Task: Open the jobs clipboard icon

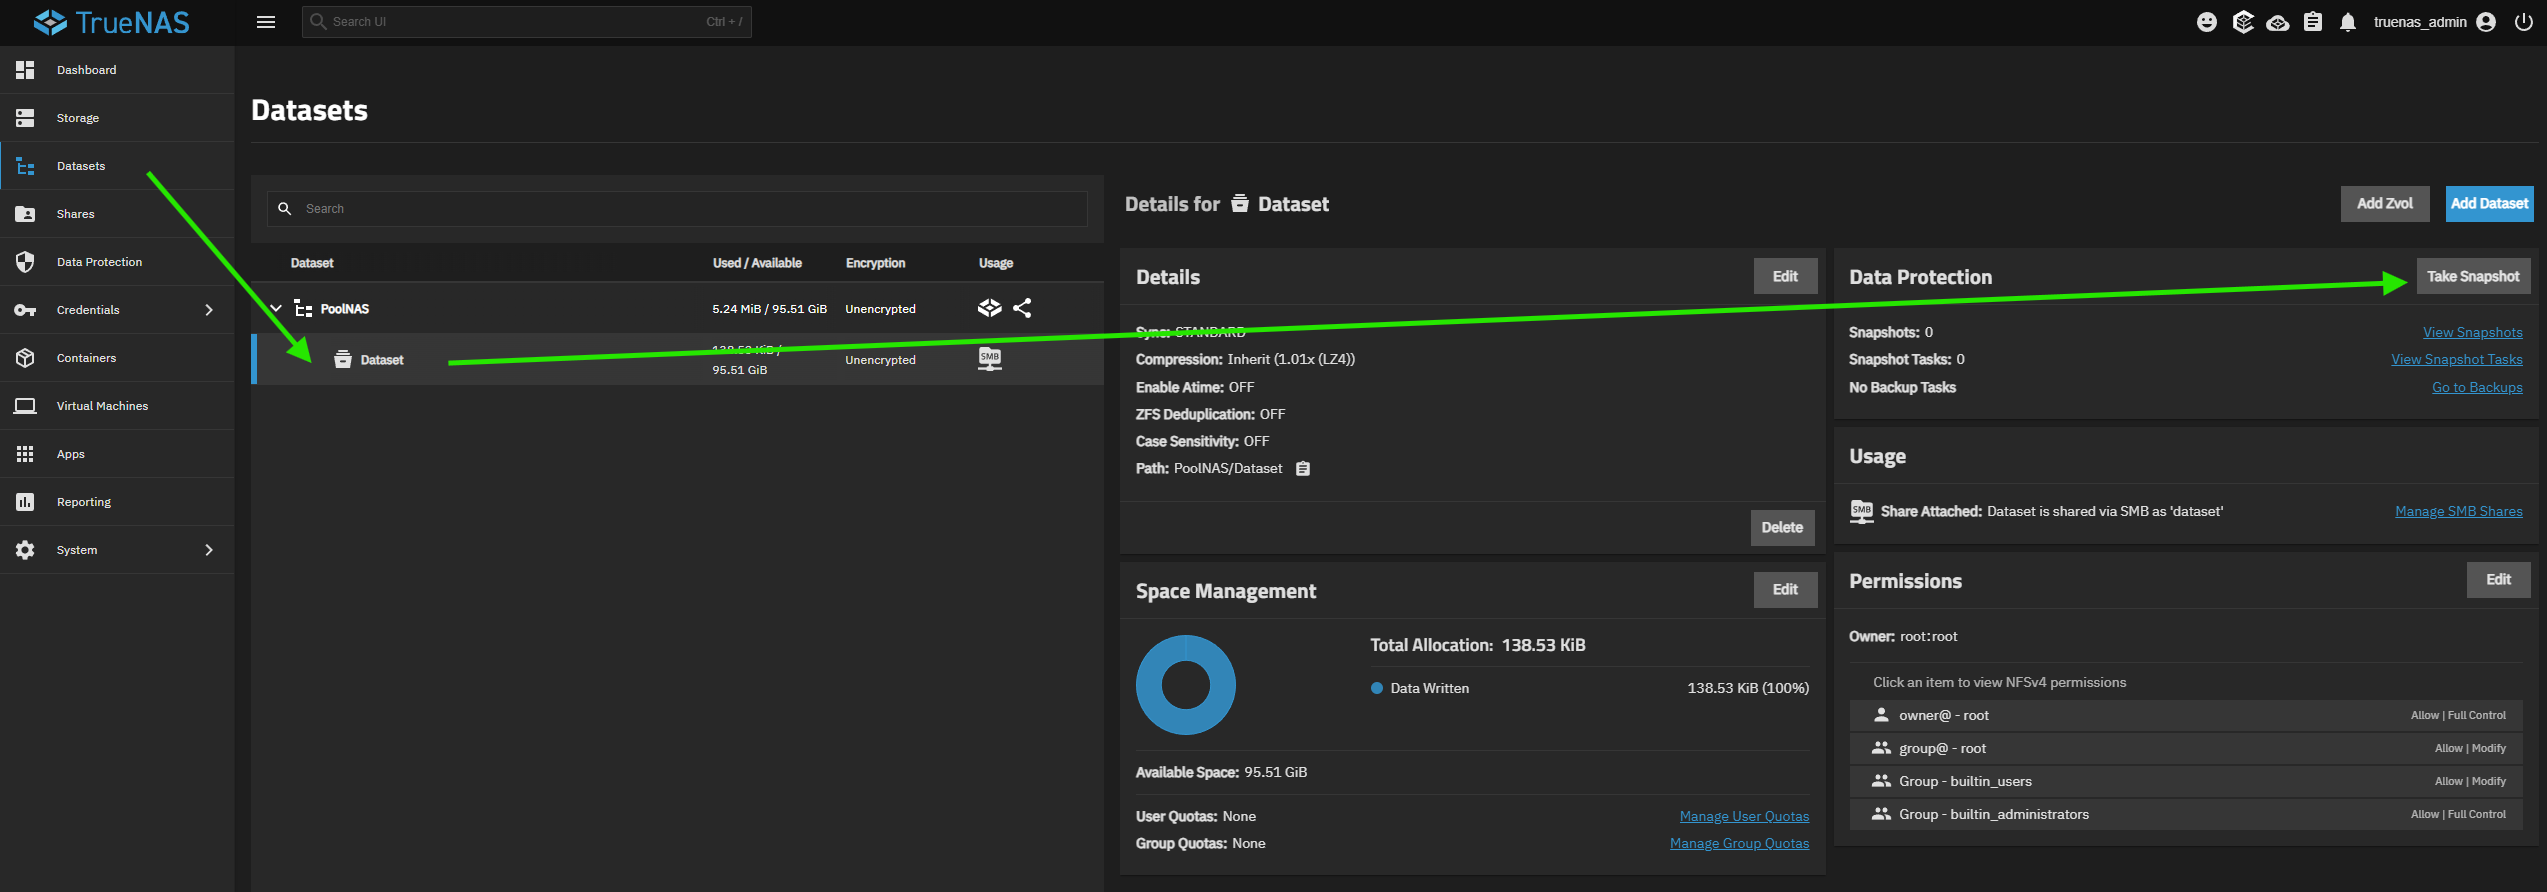Action: click(2312, 22)
